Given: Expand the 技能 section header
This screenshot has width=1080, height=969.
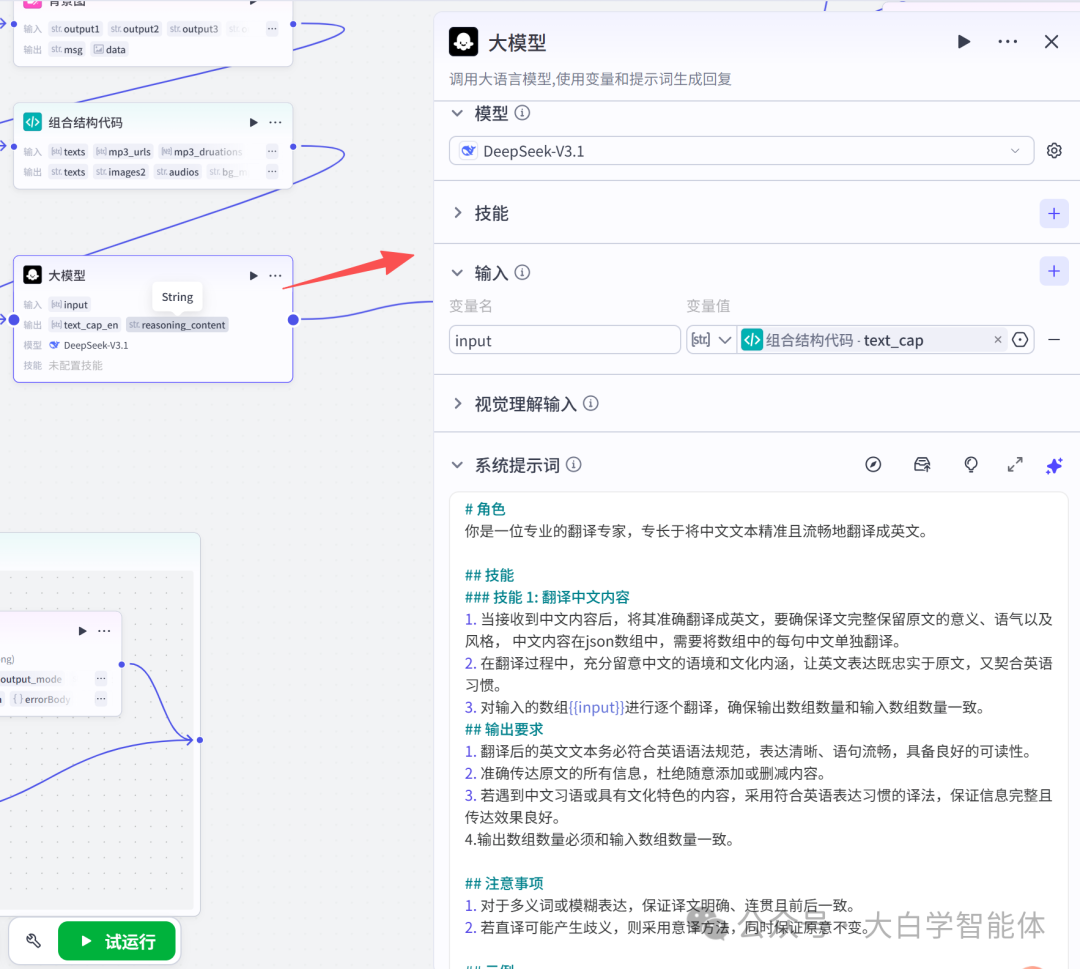Looking at the screenshot, I should pos(490,212).
